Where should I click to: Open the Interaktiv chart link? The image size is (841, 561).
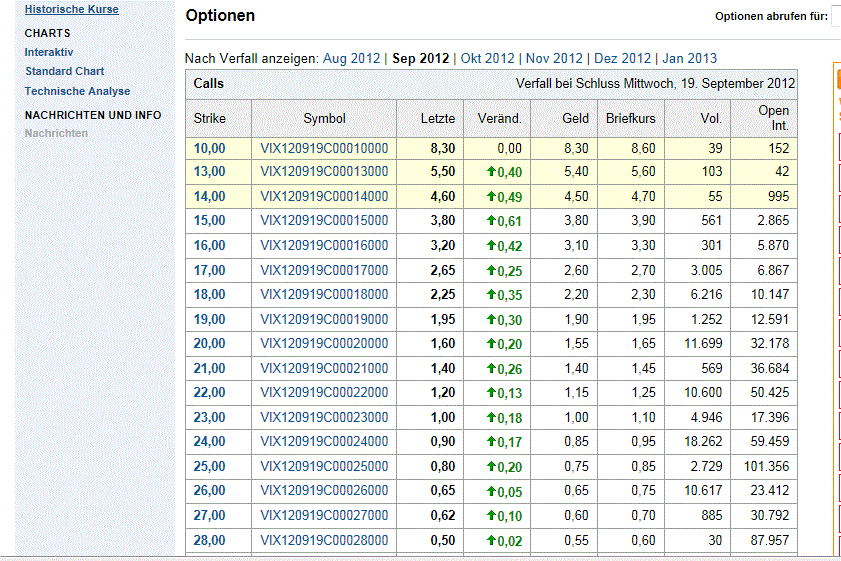(x=49, y=52)
